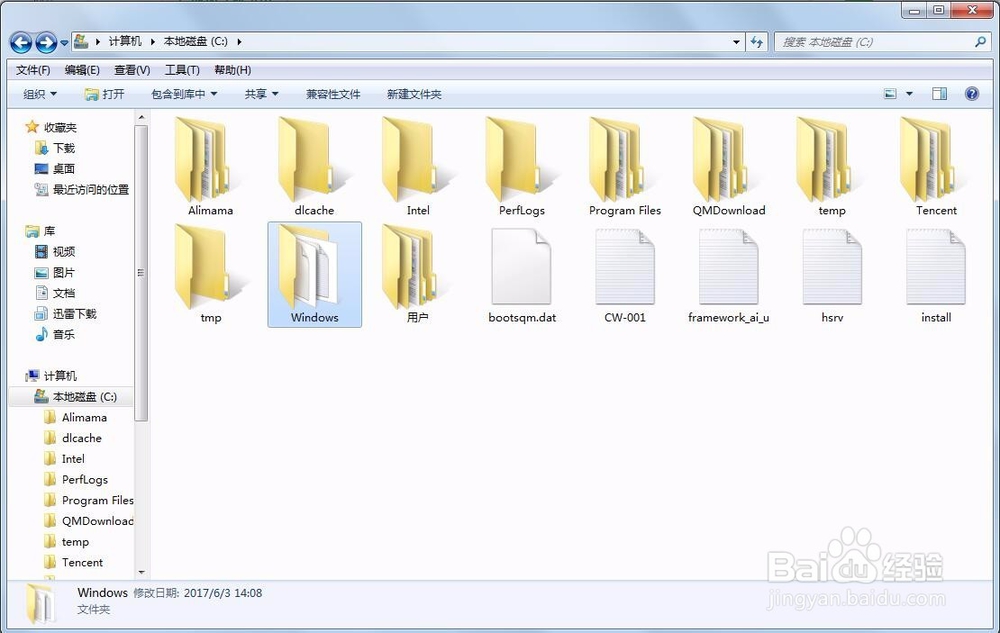Image resolution: width=1000 pixels, height=633 pixels.
Task: Click the navigation pane scroll down arrow
Action: pos(142,572)
